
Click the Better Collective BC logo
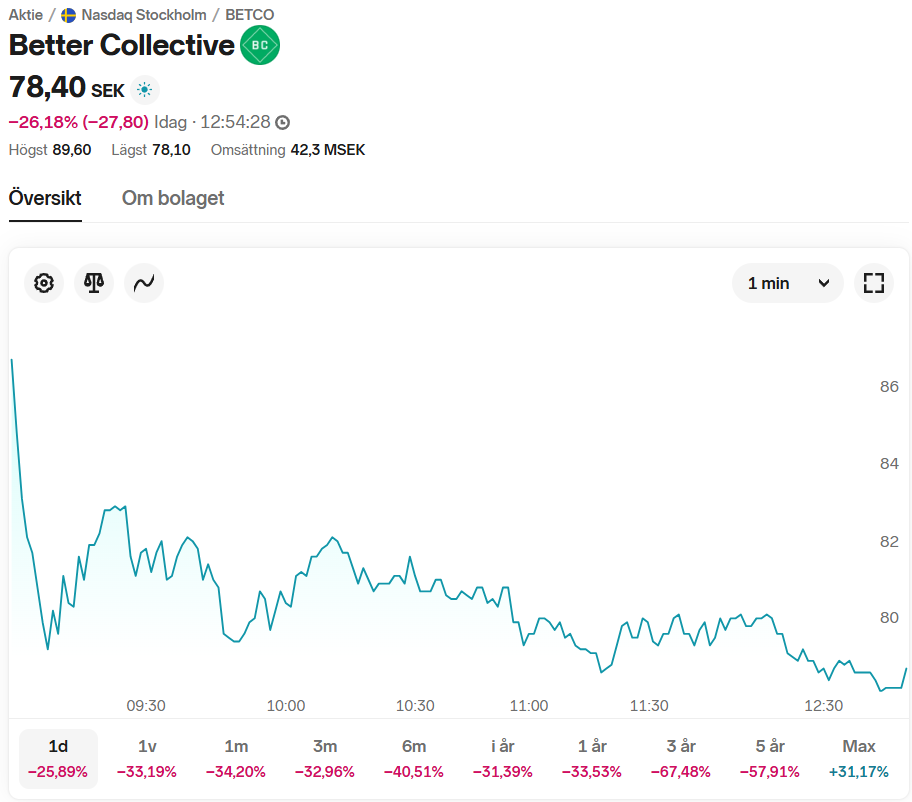[x=260, y=45]
